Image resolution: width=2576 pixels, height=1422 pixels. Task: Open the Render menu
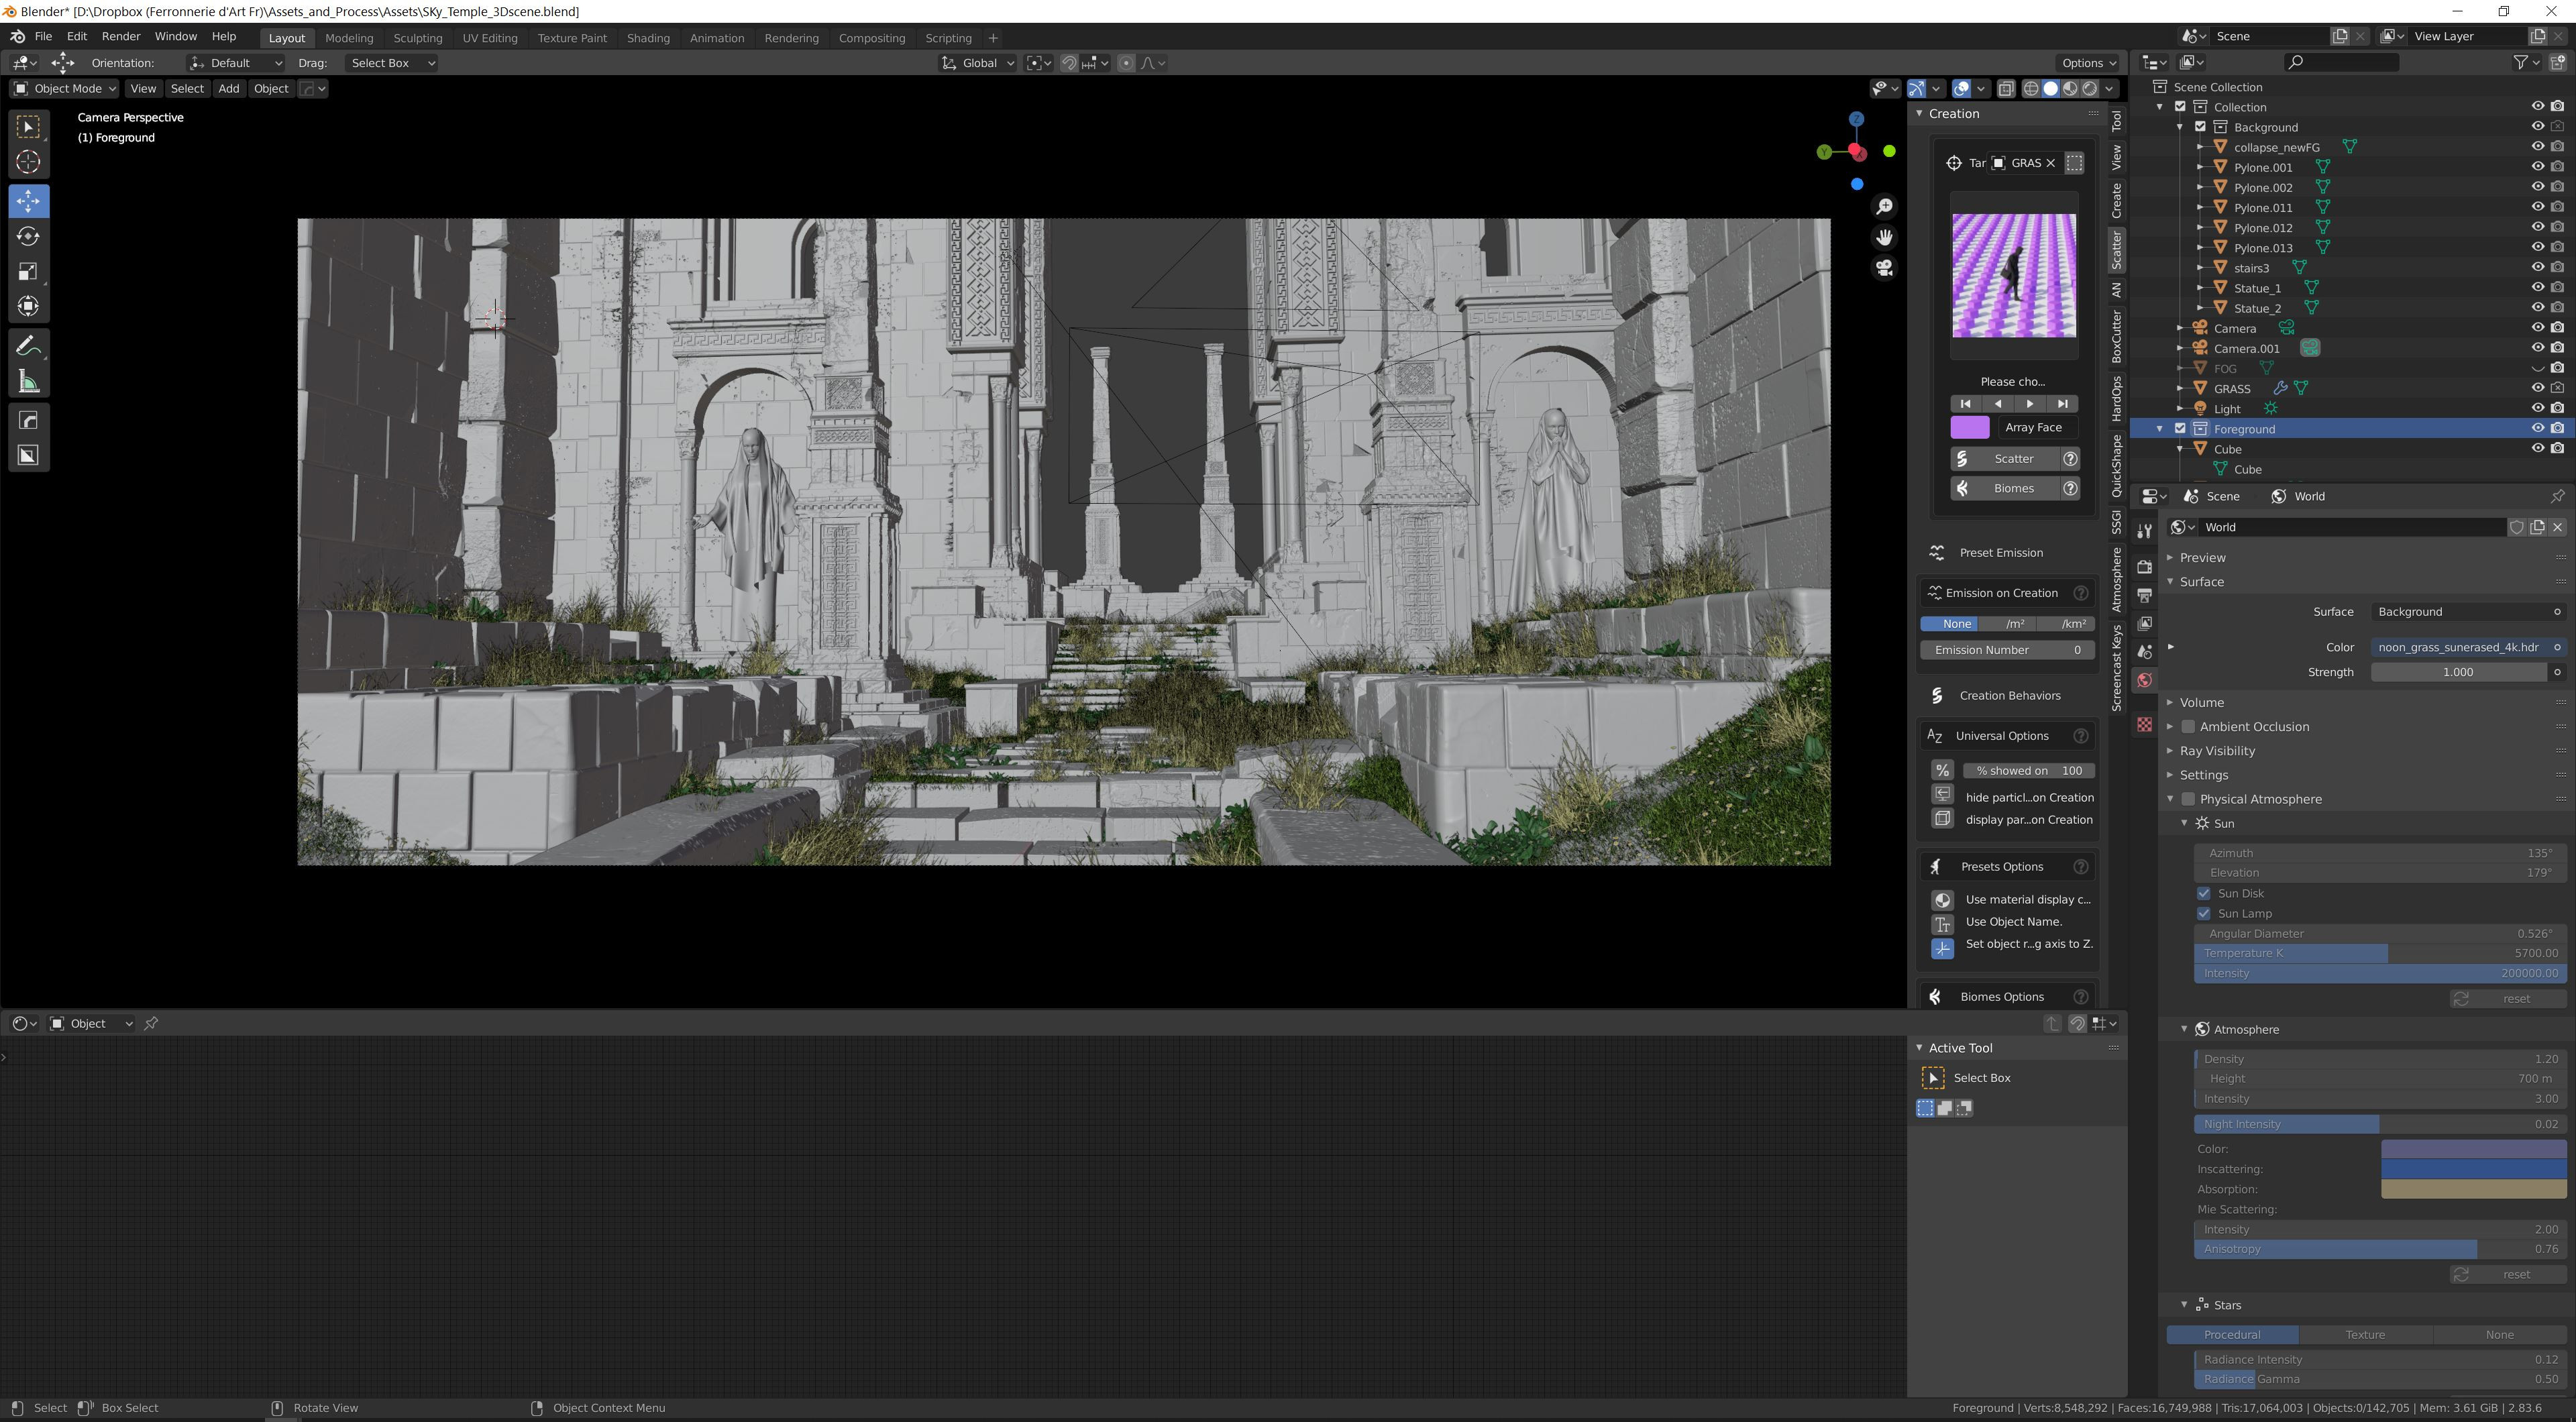121,36
